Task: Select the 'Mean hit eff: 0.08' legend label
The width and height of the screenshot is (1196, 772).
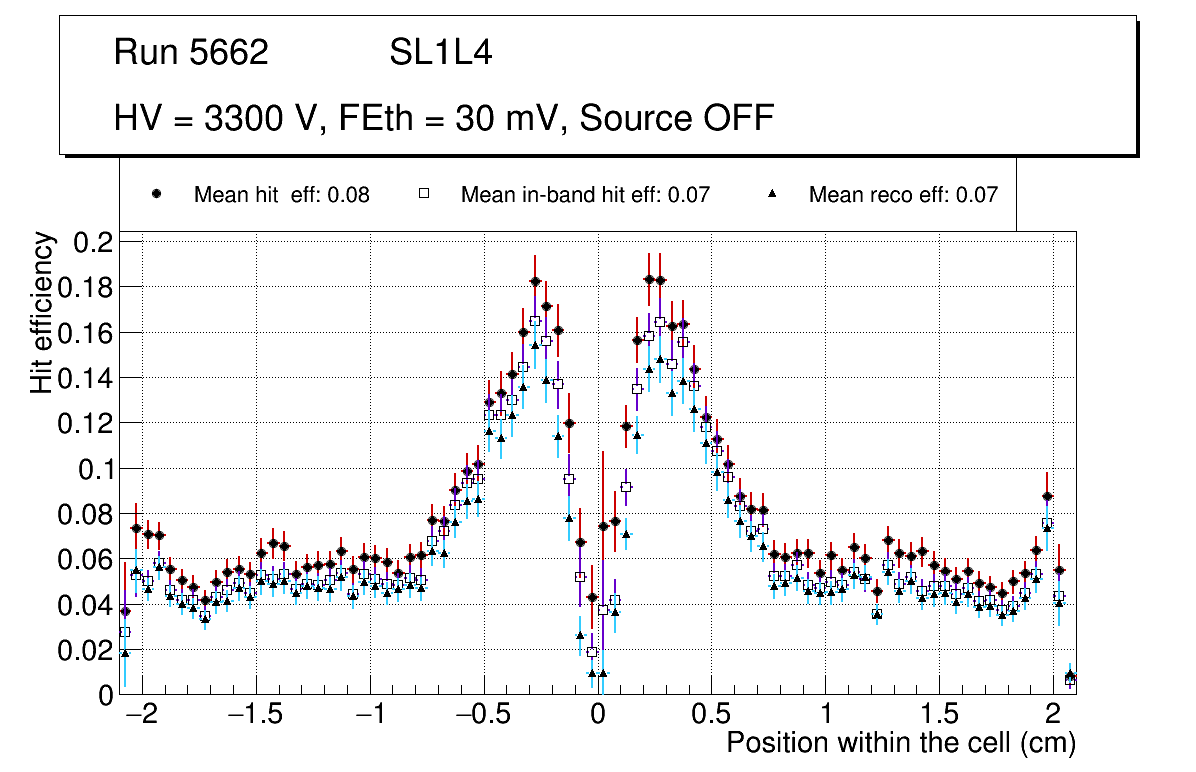Action: (x=281, y=195)
